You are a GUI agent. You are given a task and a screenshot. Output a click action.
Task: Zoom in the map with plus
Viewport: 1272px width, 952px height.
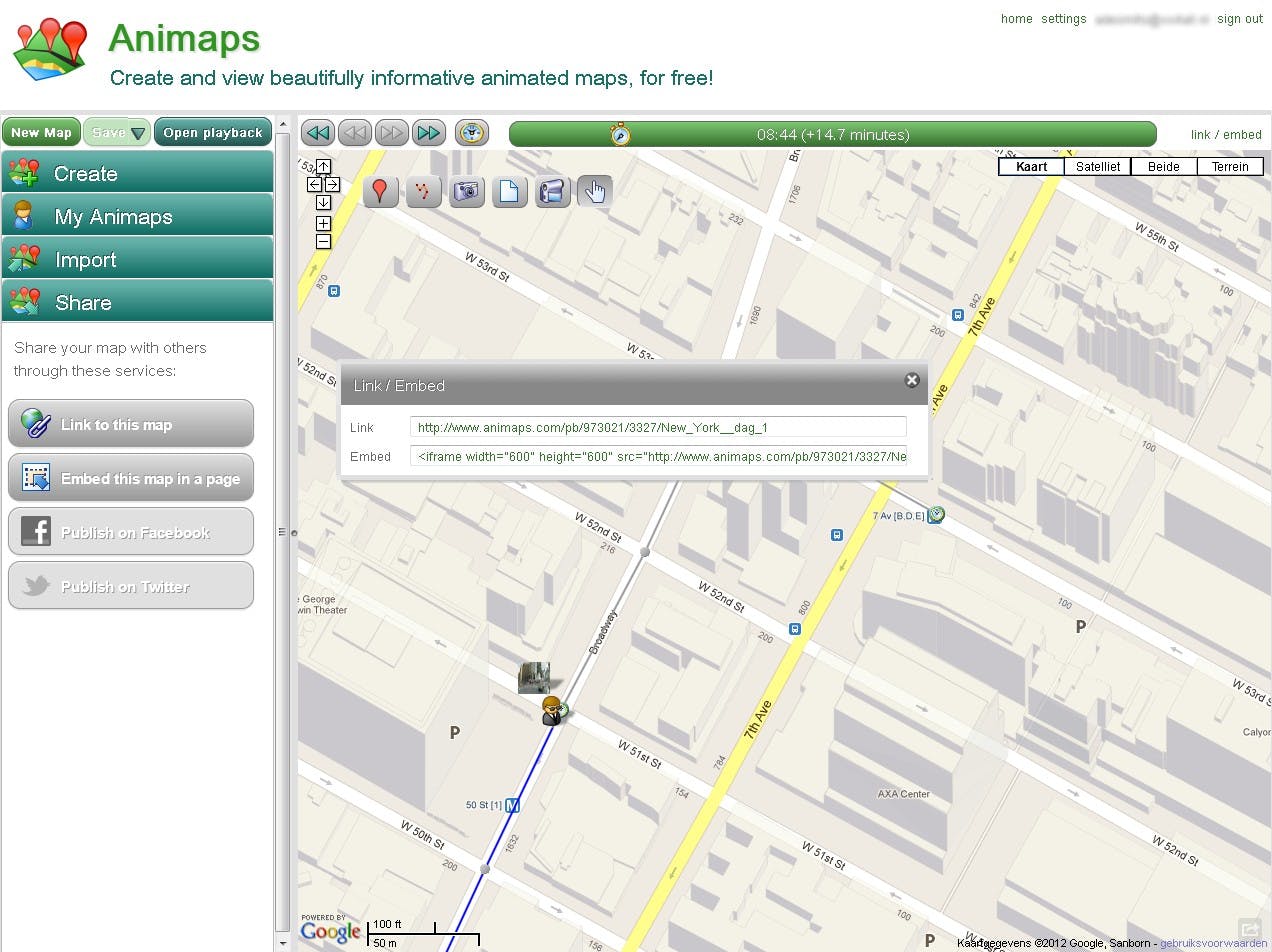coord(323,223)
